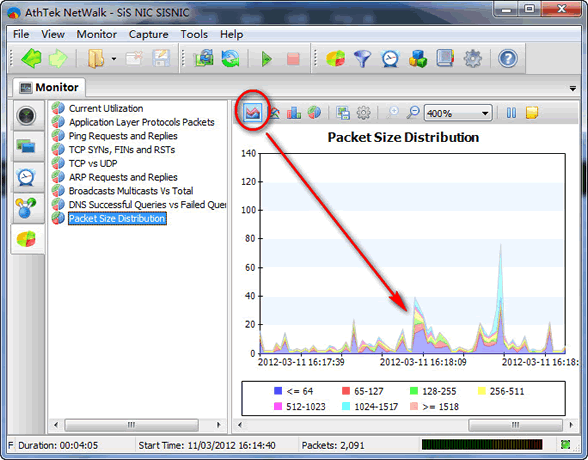Click the yellow note icon

point(532,112)
